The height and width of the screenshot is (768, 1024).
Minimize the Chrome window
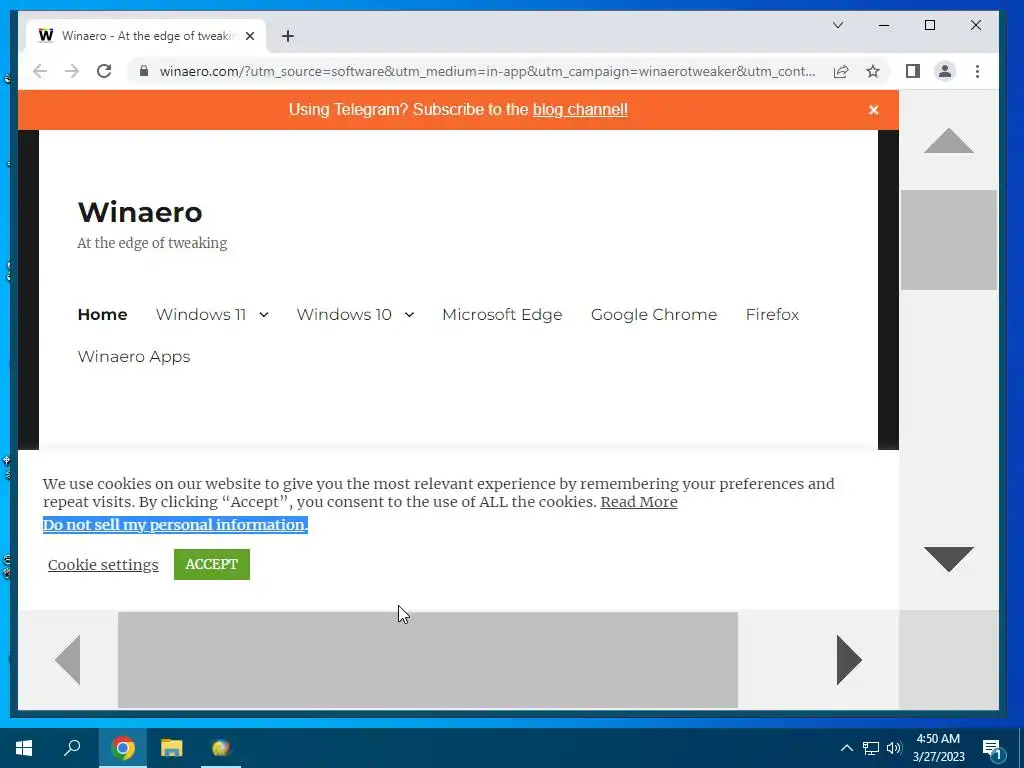tap(884, 25)
